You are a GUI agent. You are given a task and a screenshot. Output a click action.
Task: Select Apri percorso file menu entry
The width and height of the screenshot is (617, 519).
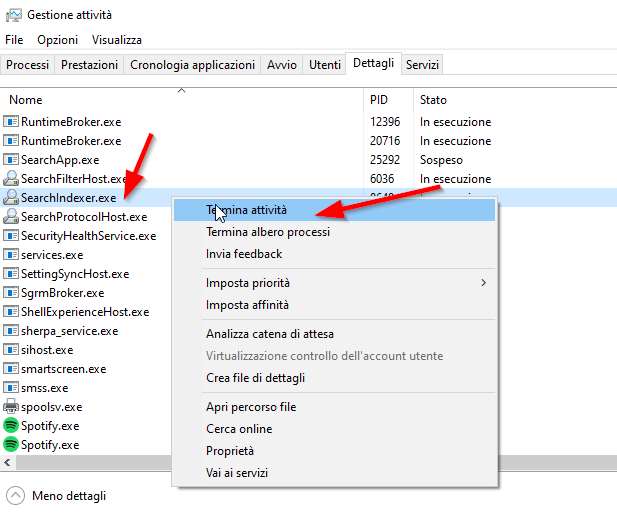[x=251, y=408]
